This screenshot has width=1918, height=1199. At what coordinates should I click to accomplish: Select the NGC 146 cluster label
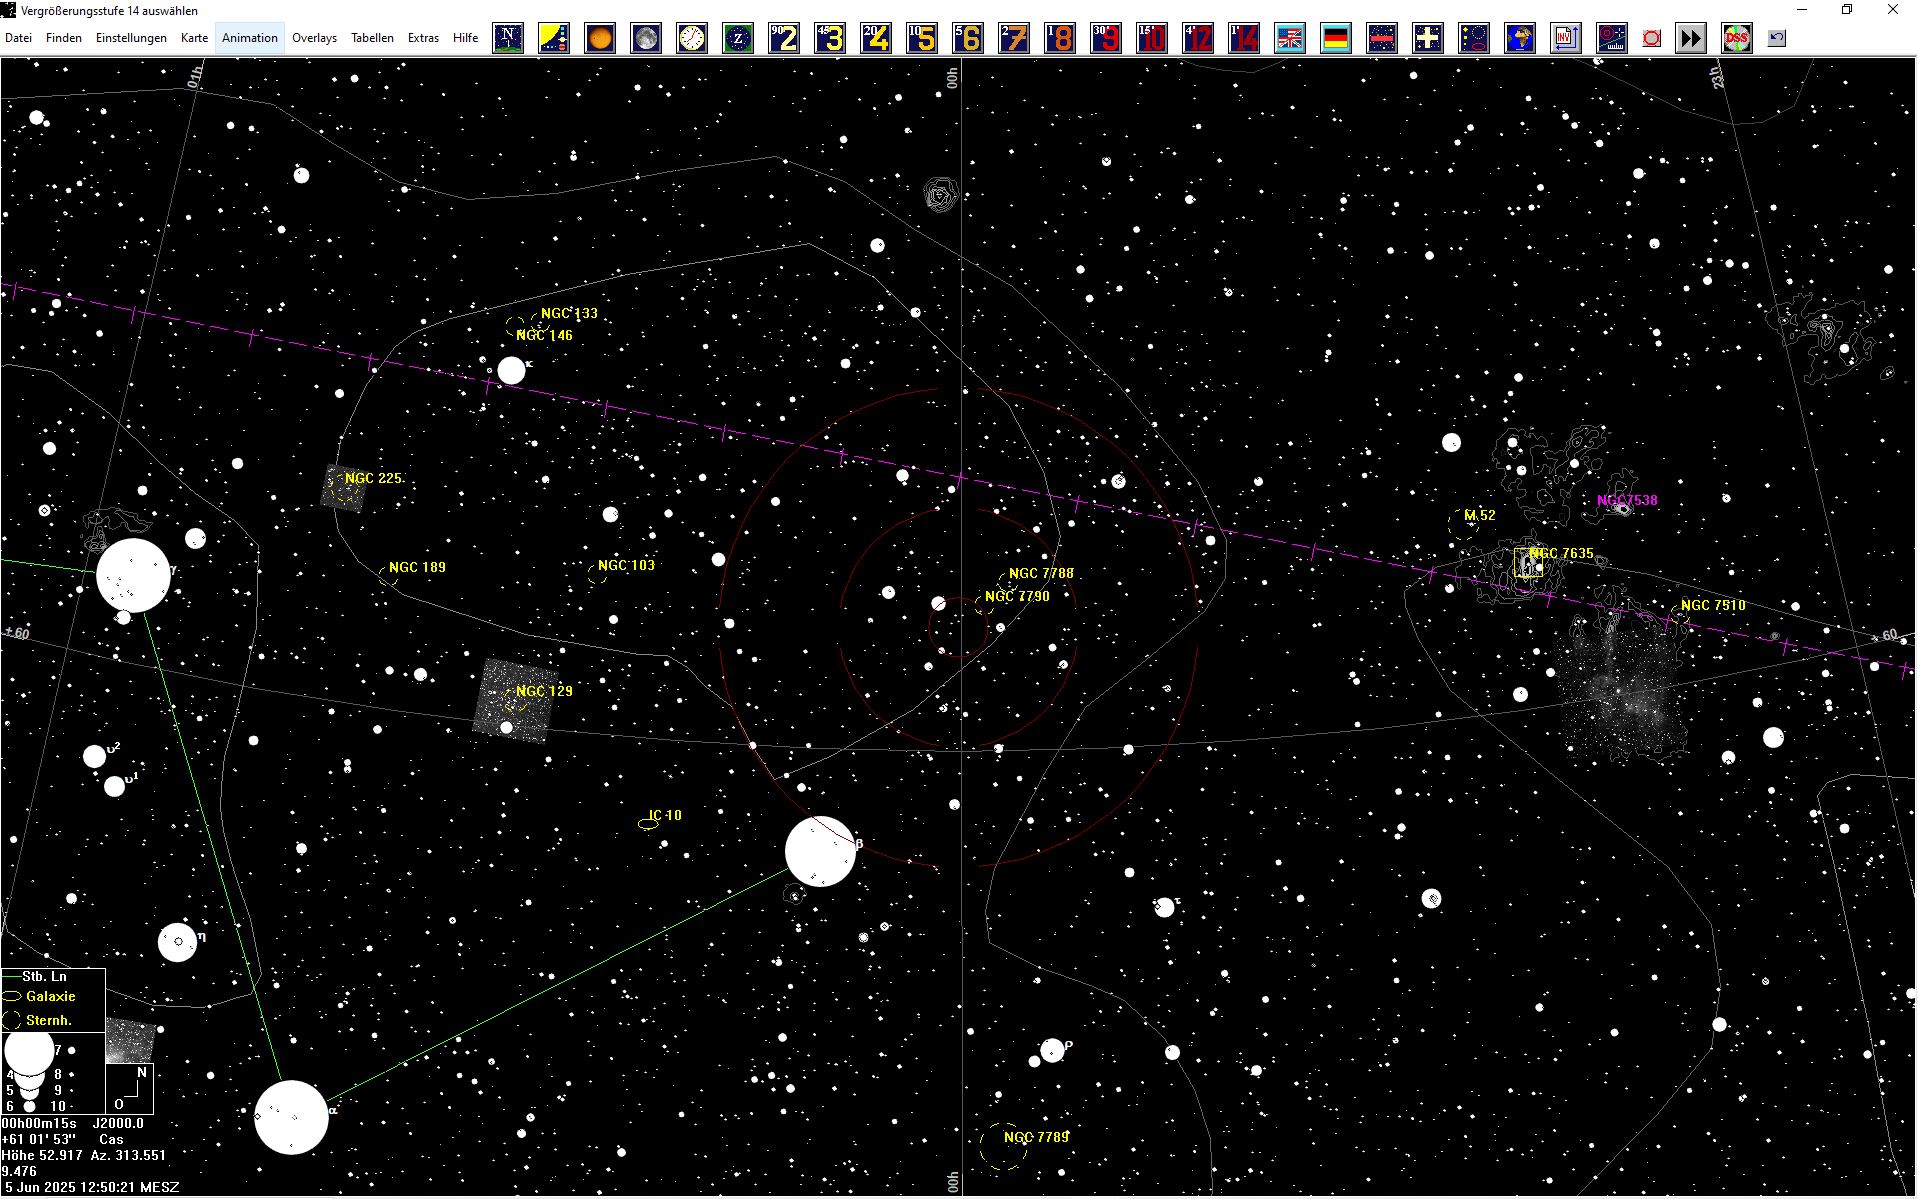click(x=544, y=335)
